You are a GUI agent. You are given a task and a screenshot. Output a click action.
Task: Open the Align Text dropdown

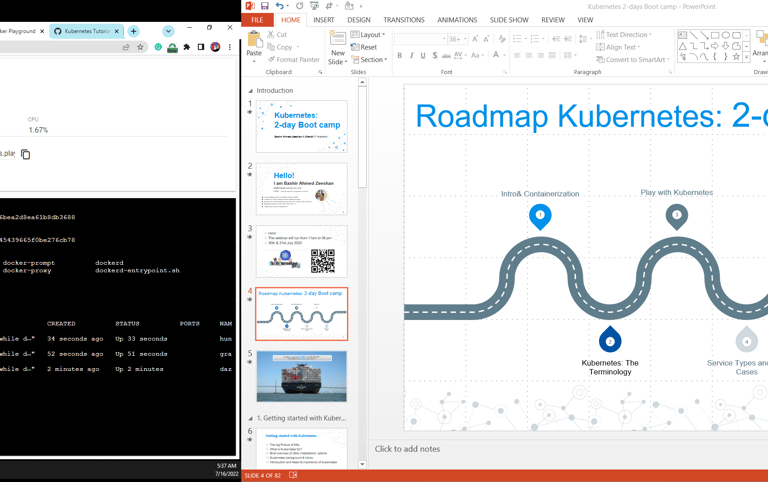point(618,48)
